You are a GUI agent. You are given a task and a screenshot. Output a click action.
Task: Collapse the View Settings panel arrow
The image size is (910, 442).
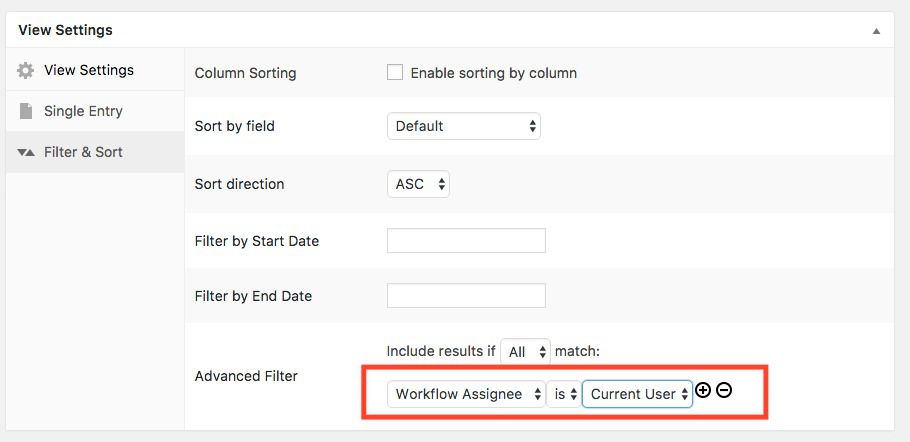[x=876, y=31]
